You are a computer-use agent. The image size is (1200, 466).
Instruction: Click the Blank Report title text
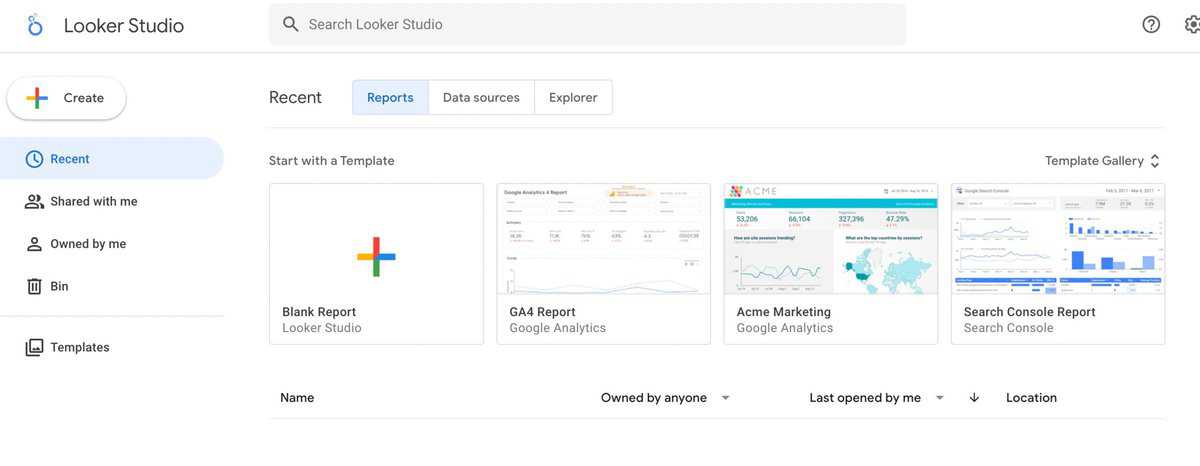319,312
